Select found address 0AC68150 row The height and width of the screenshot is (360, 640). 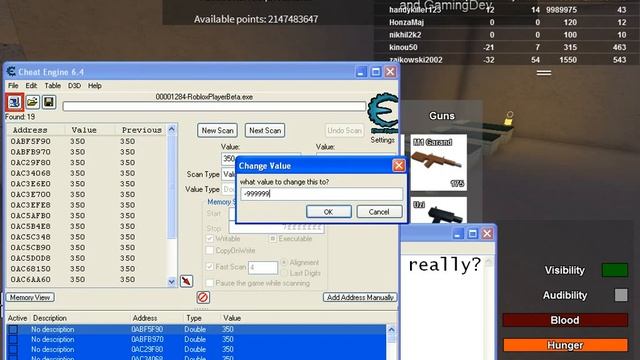point(87,269)
